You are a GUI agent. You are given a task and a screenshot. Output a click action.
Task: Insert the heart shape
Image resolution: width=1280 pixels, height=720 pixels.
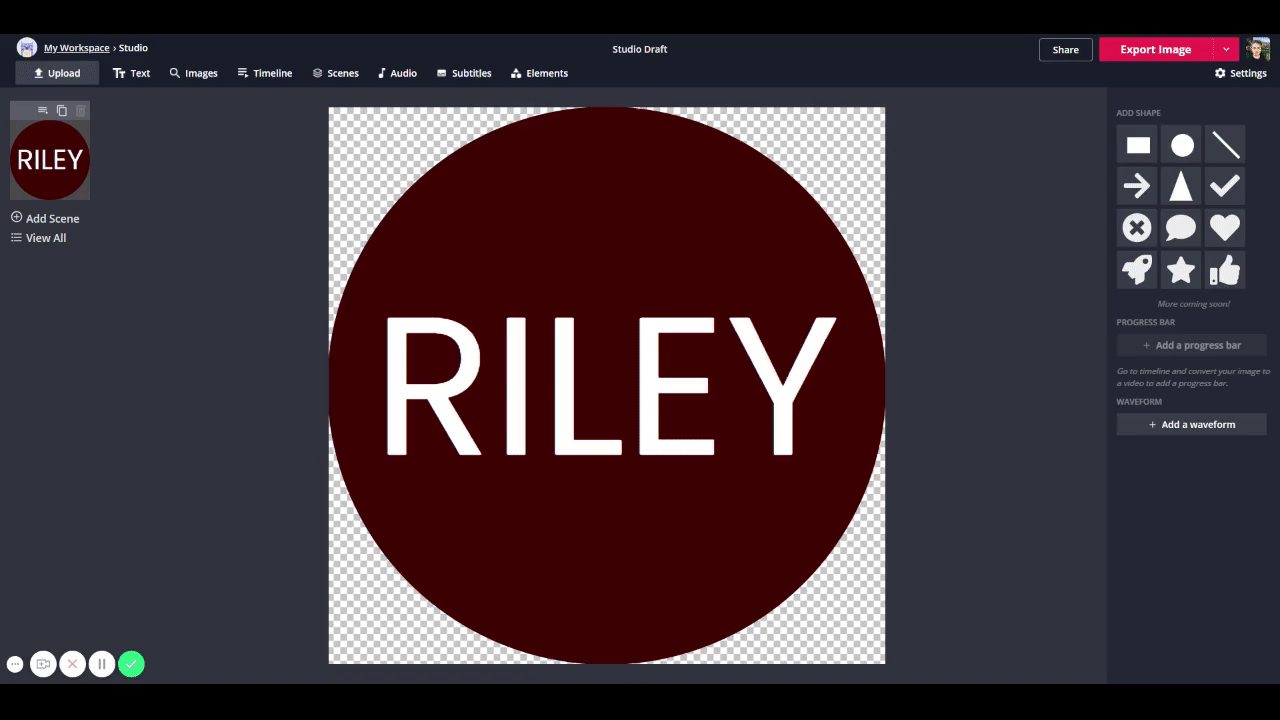coord(1225,228)
